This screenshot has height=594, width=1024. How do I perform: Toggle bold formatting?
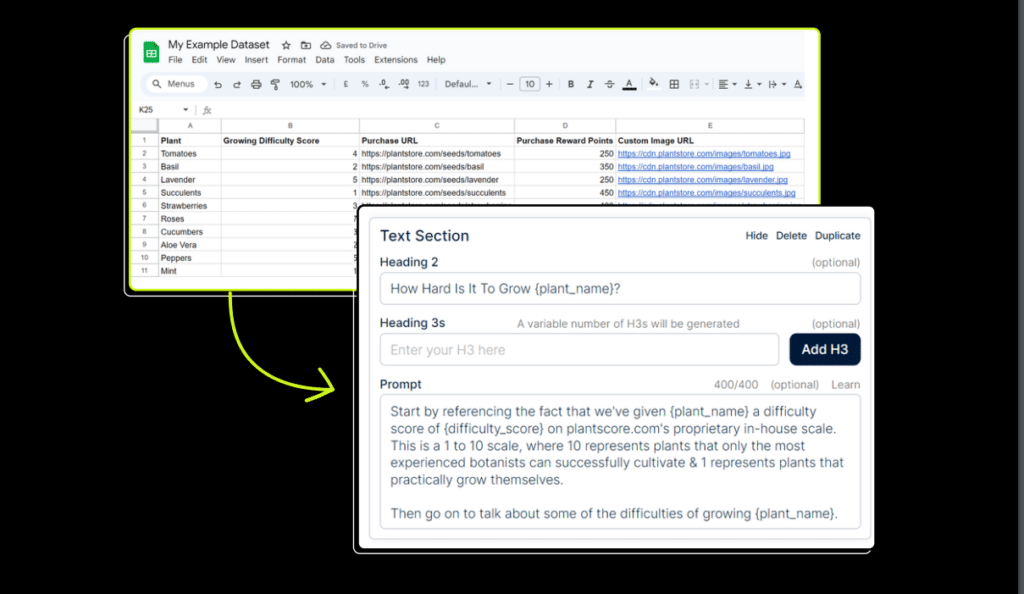click(571, 85)
